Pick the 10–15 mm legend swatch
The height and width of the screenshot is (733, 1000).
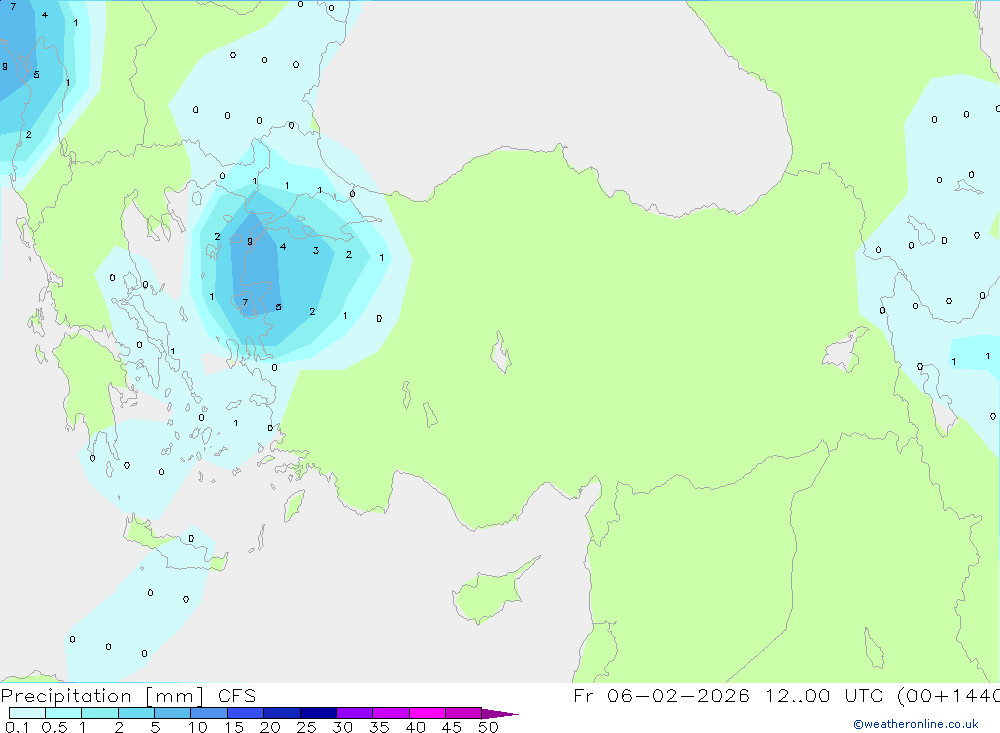209,713
